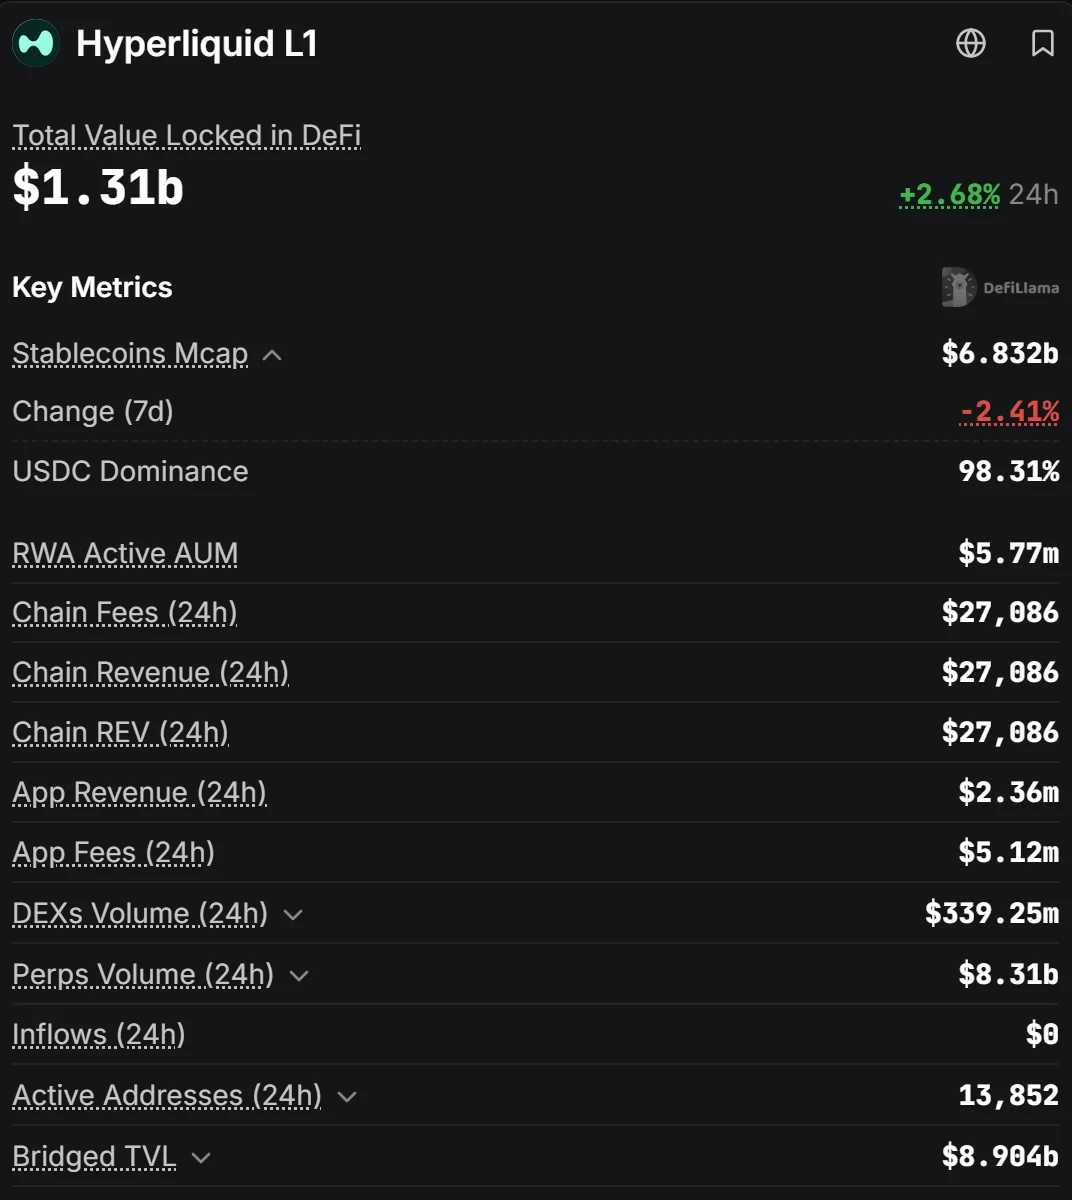1072x1200 pixels.
Task: Select the $6.832b stablecoins value
Action: point(1000,353)
